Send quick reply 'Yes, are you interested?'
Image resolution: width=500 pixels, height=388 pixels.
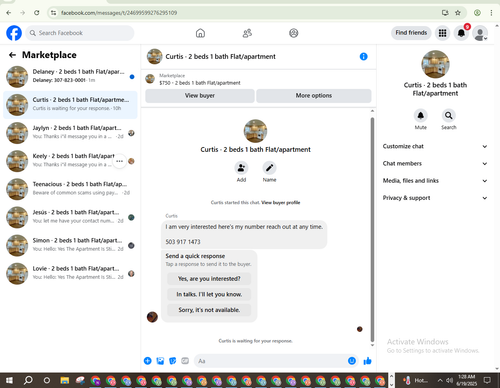click(209, 279)
